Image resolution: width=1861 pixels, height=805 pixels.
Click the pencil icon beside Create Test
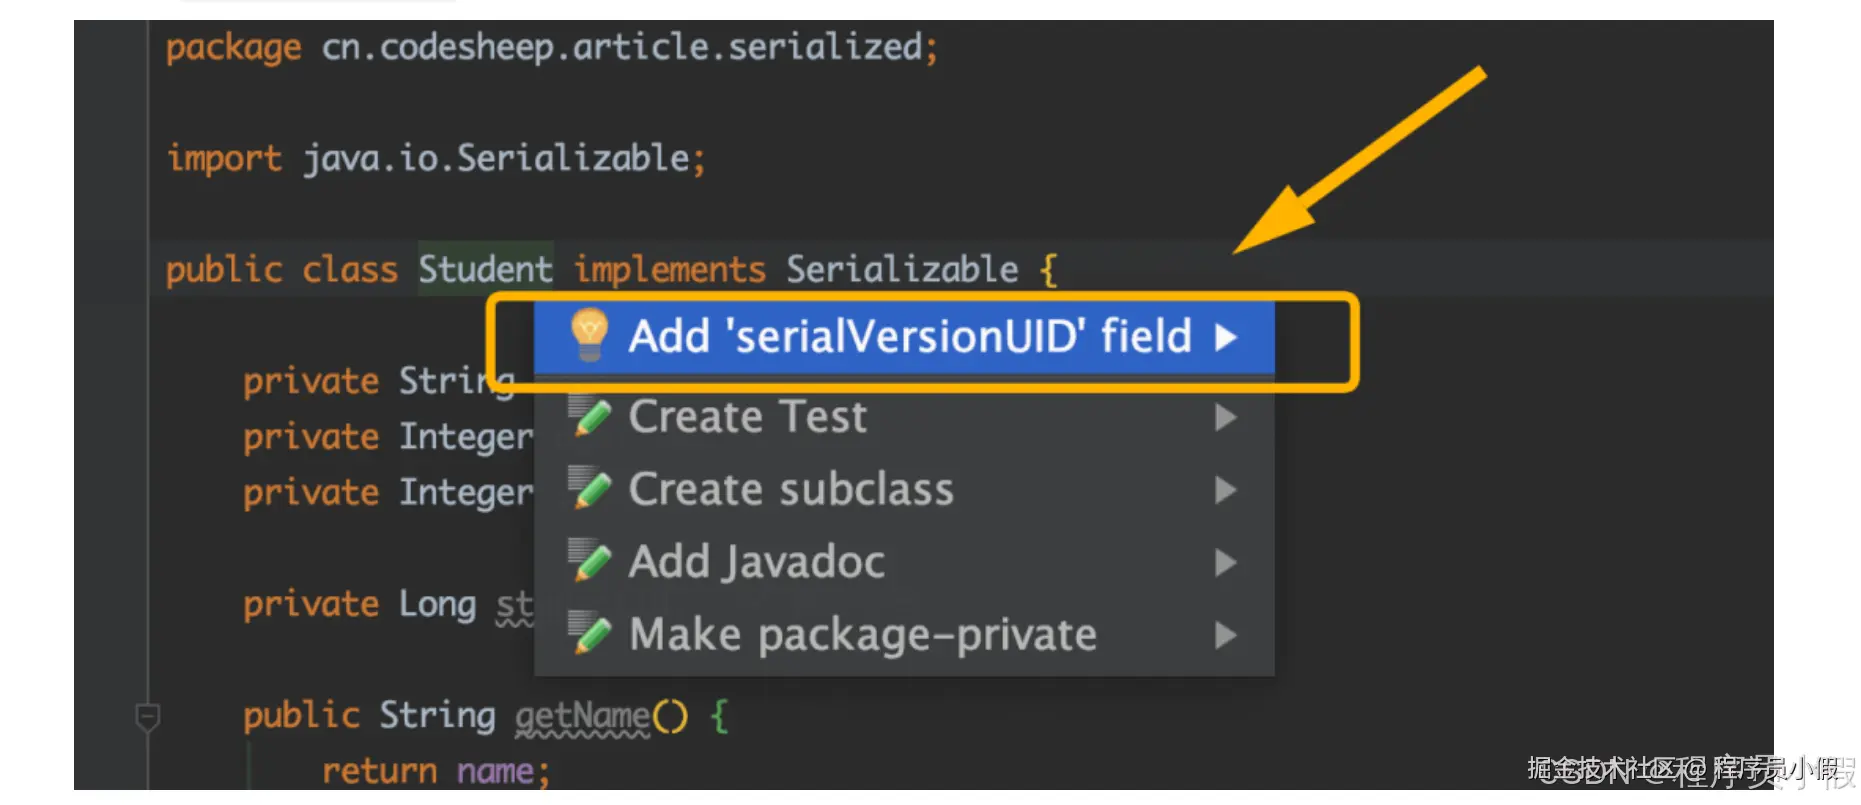(590, 416)
